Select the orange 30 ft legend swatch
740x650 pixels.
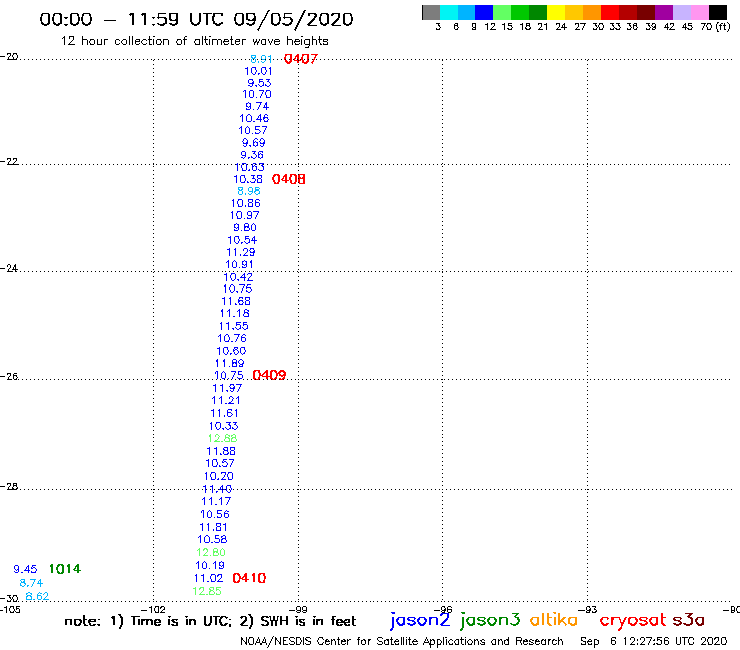point(592,13)
